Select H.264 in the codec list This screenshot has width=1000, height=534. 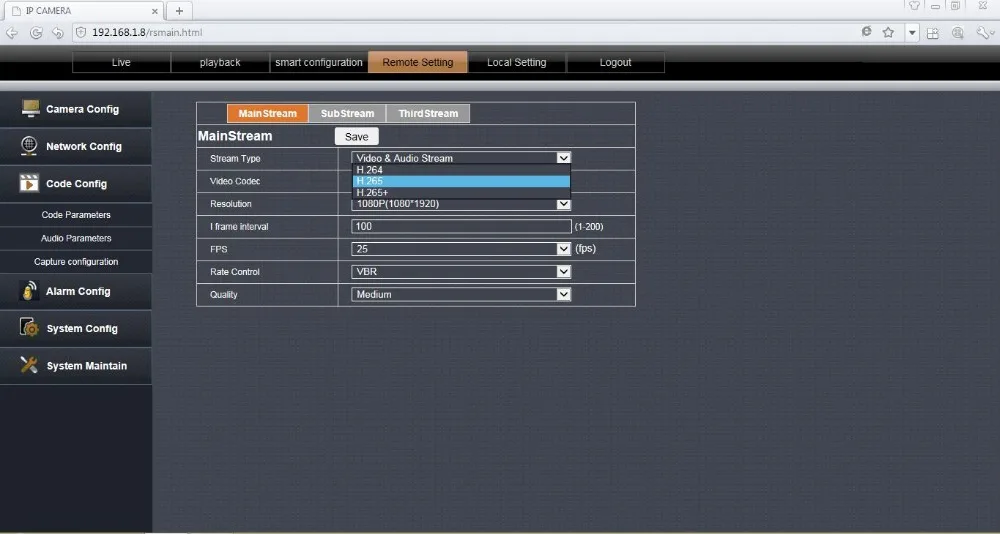coord(461,170)
